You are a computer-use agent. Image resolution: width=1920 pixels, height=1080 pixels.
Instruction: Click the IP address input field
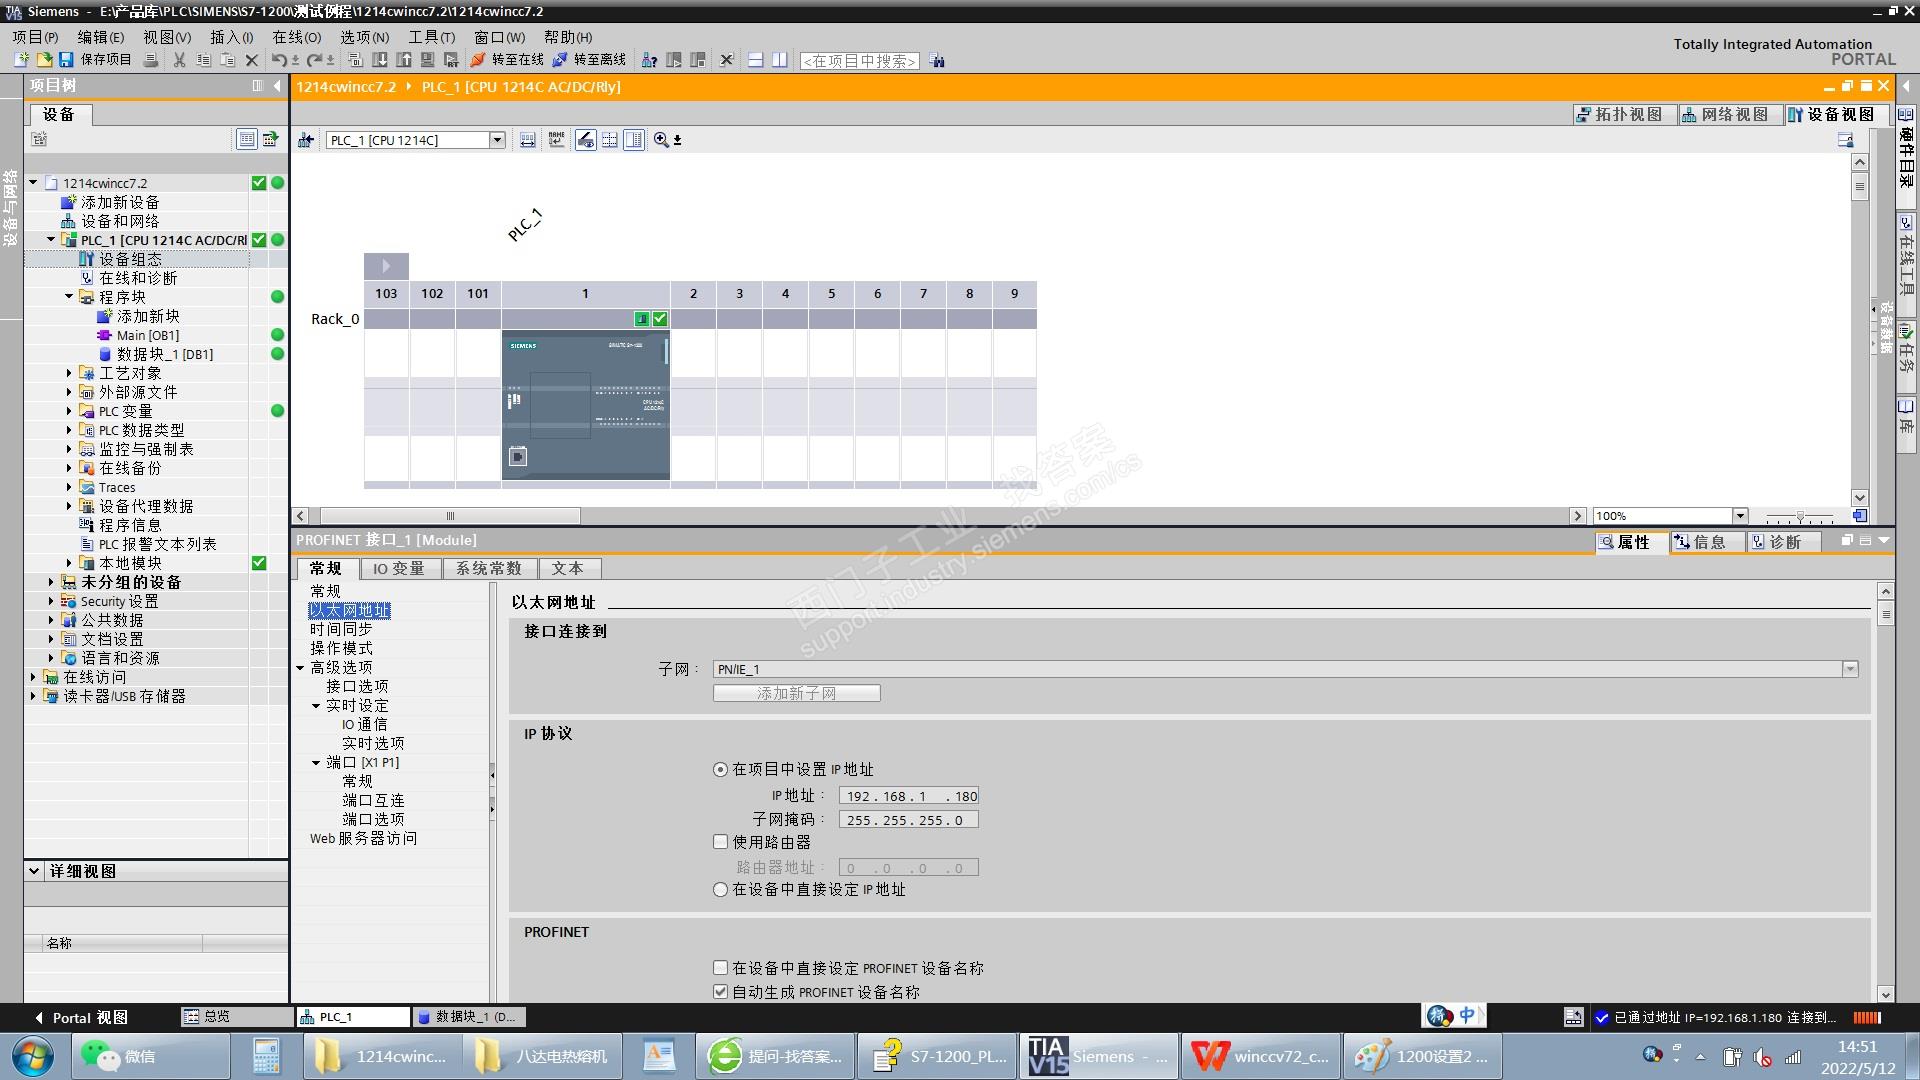point(908,796)
